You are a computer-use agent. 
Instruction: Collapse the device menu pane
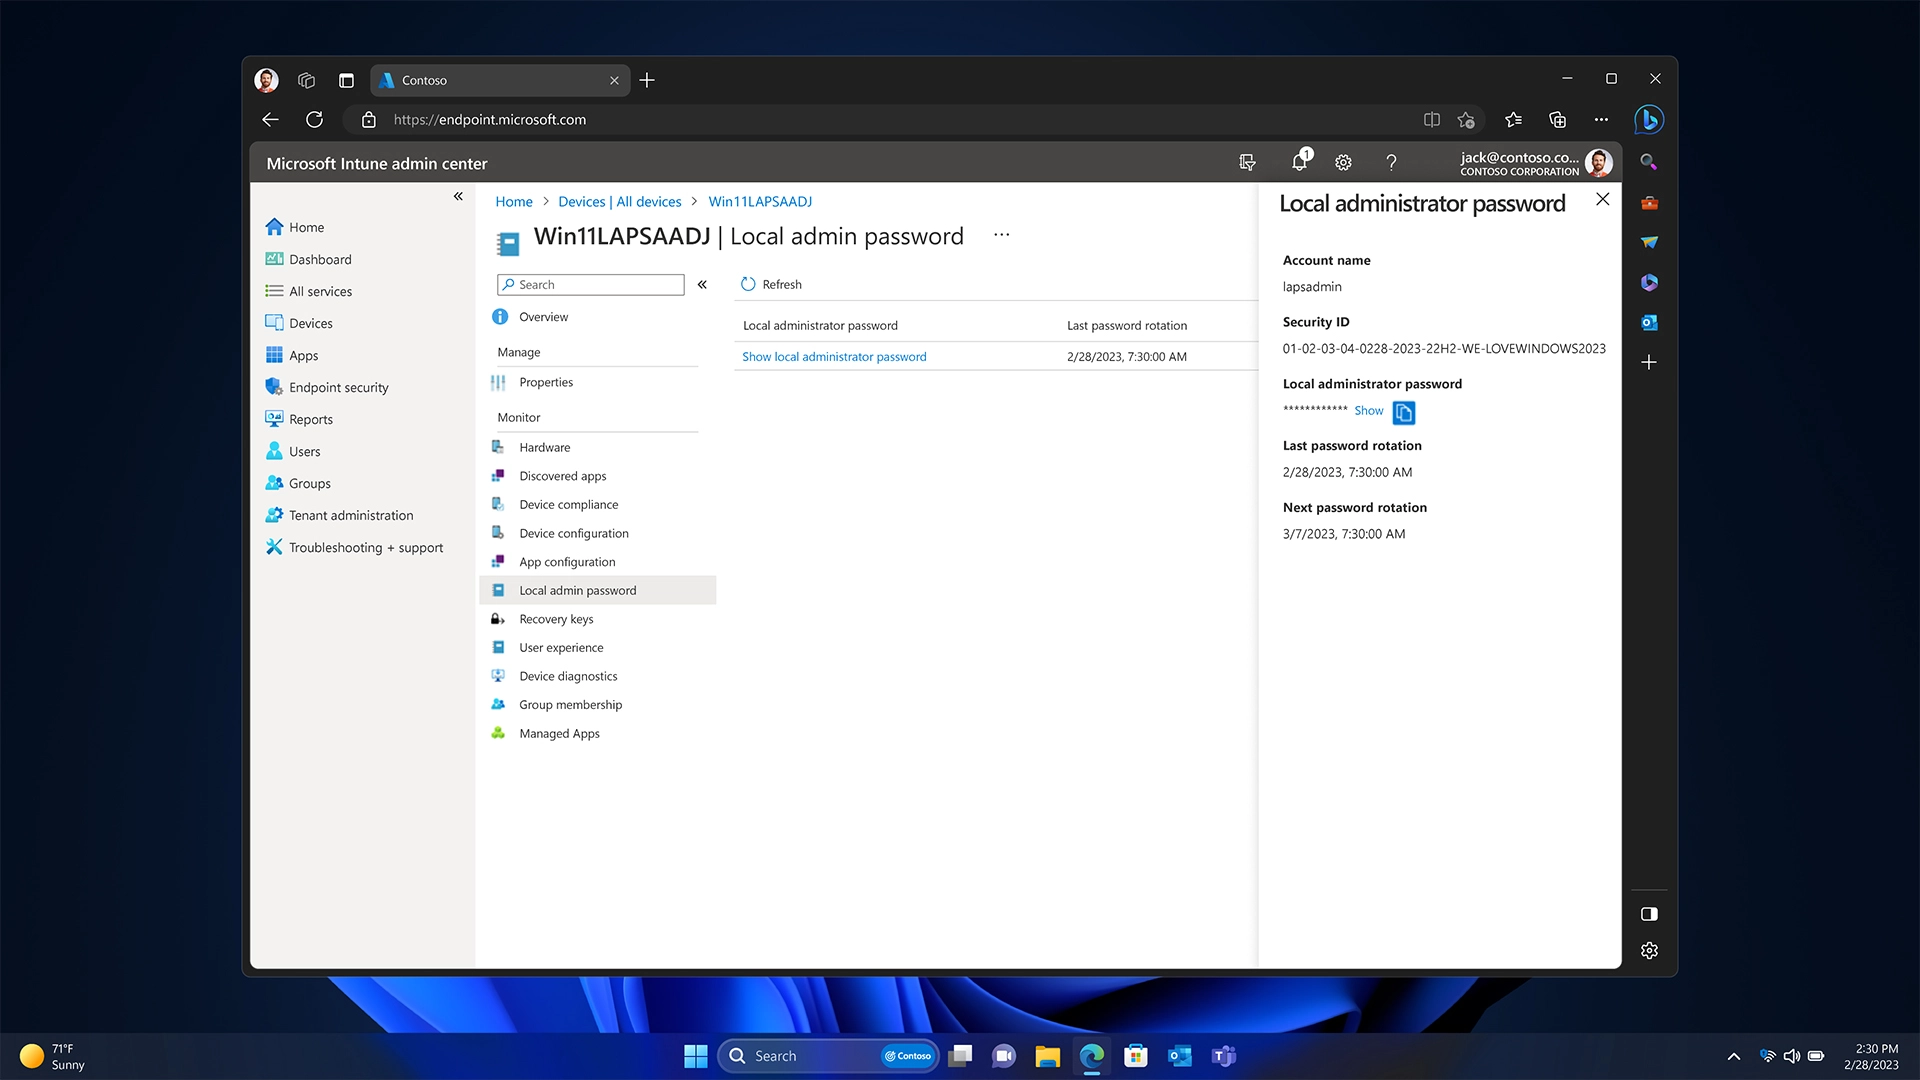(x=702, y=285)
